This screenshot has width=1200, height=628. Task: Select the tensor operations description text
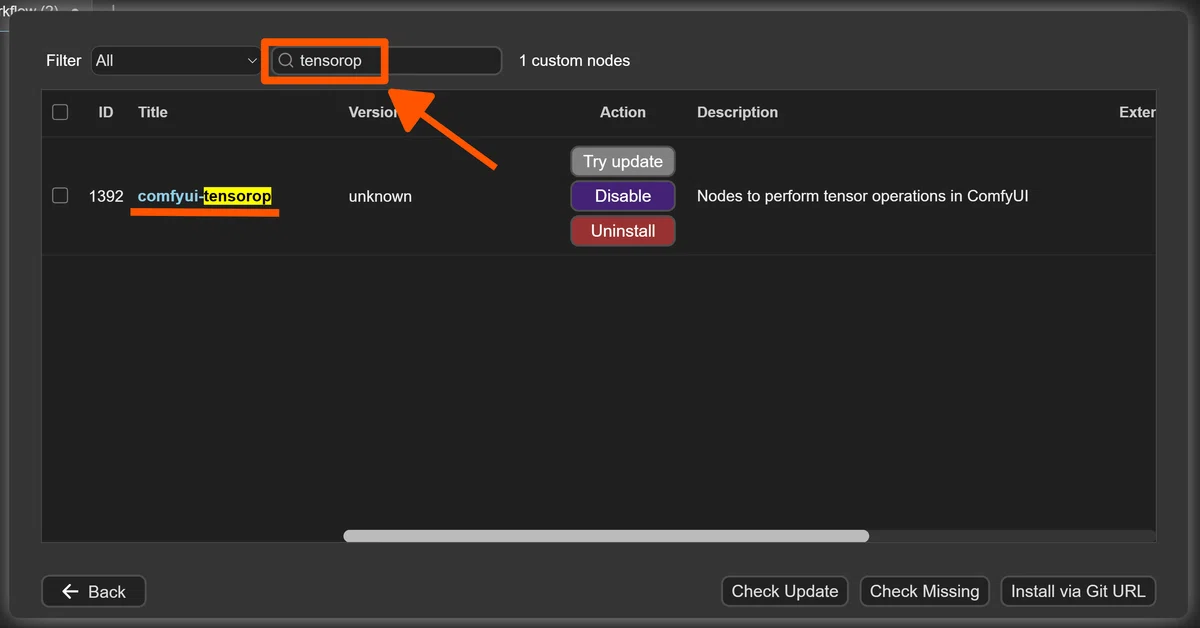(862, 196)
